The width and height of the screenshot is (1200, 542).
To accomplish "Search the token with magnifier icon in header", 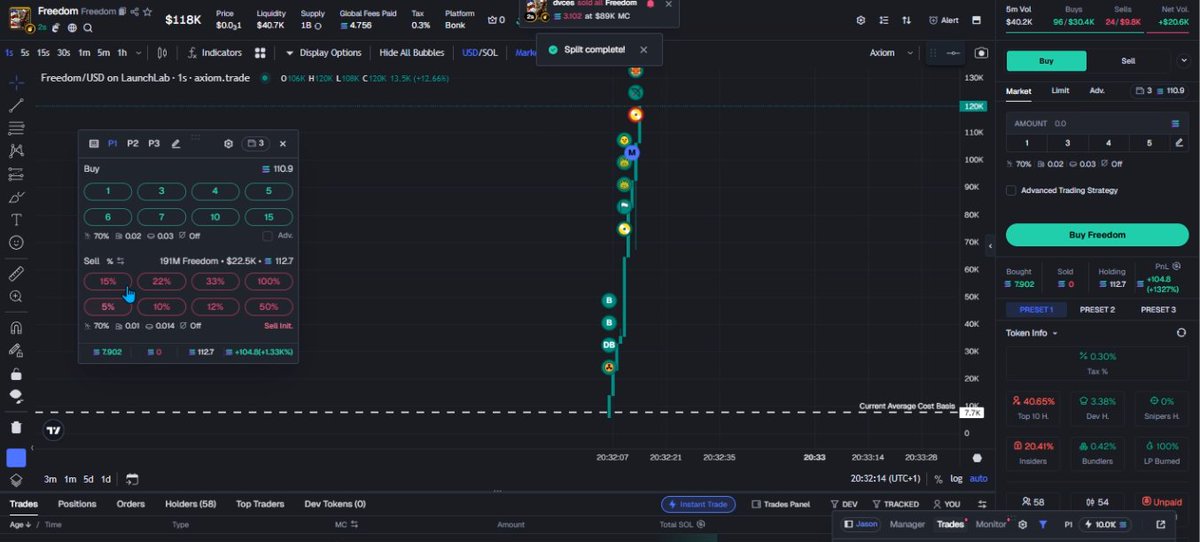I will (88, 28).
